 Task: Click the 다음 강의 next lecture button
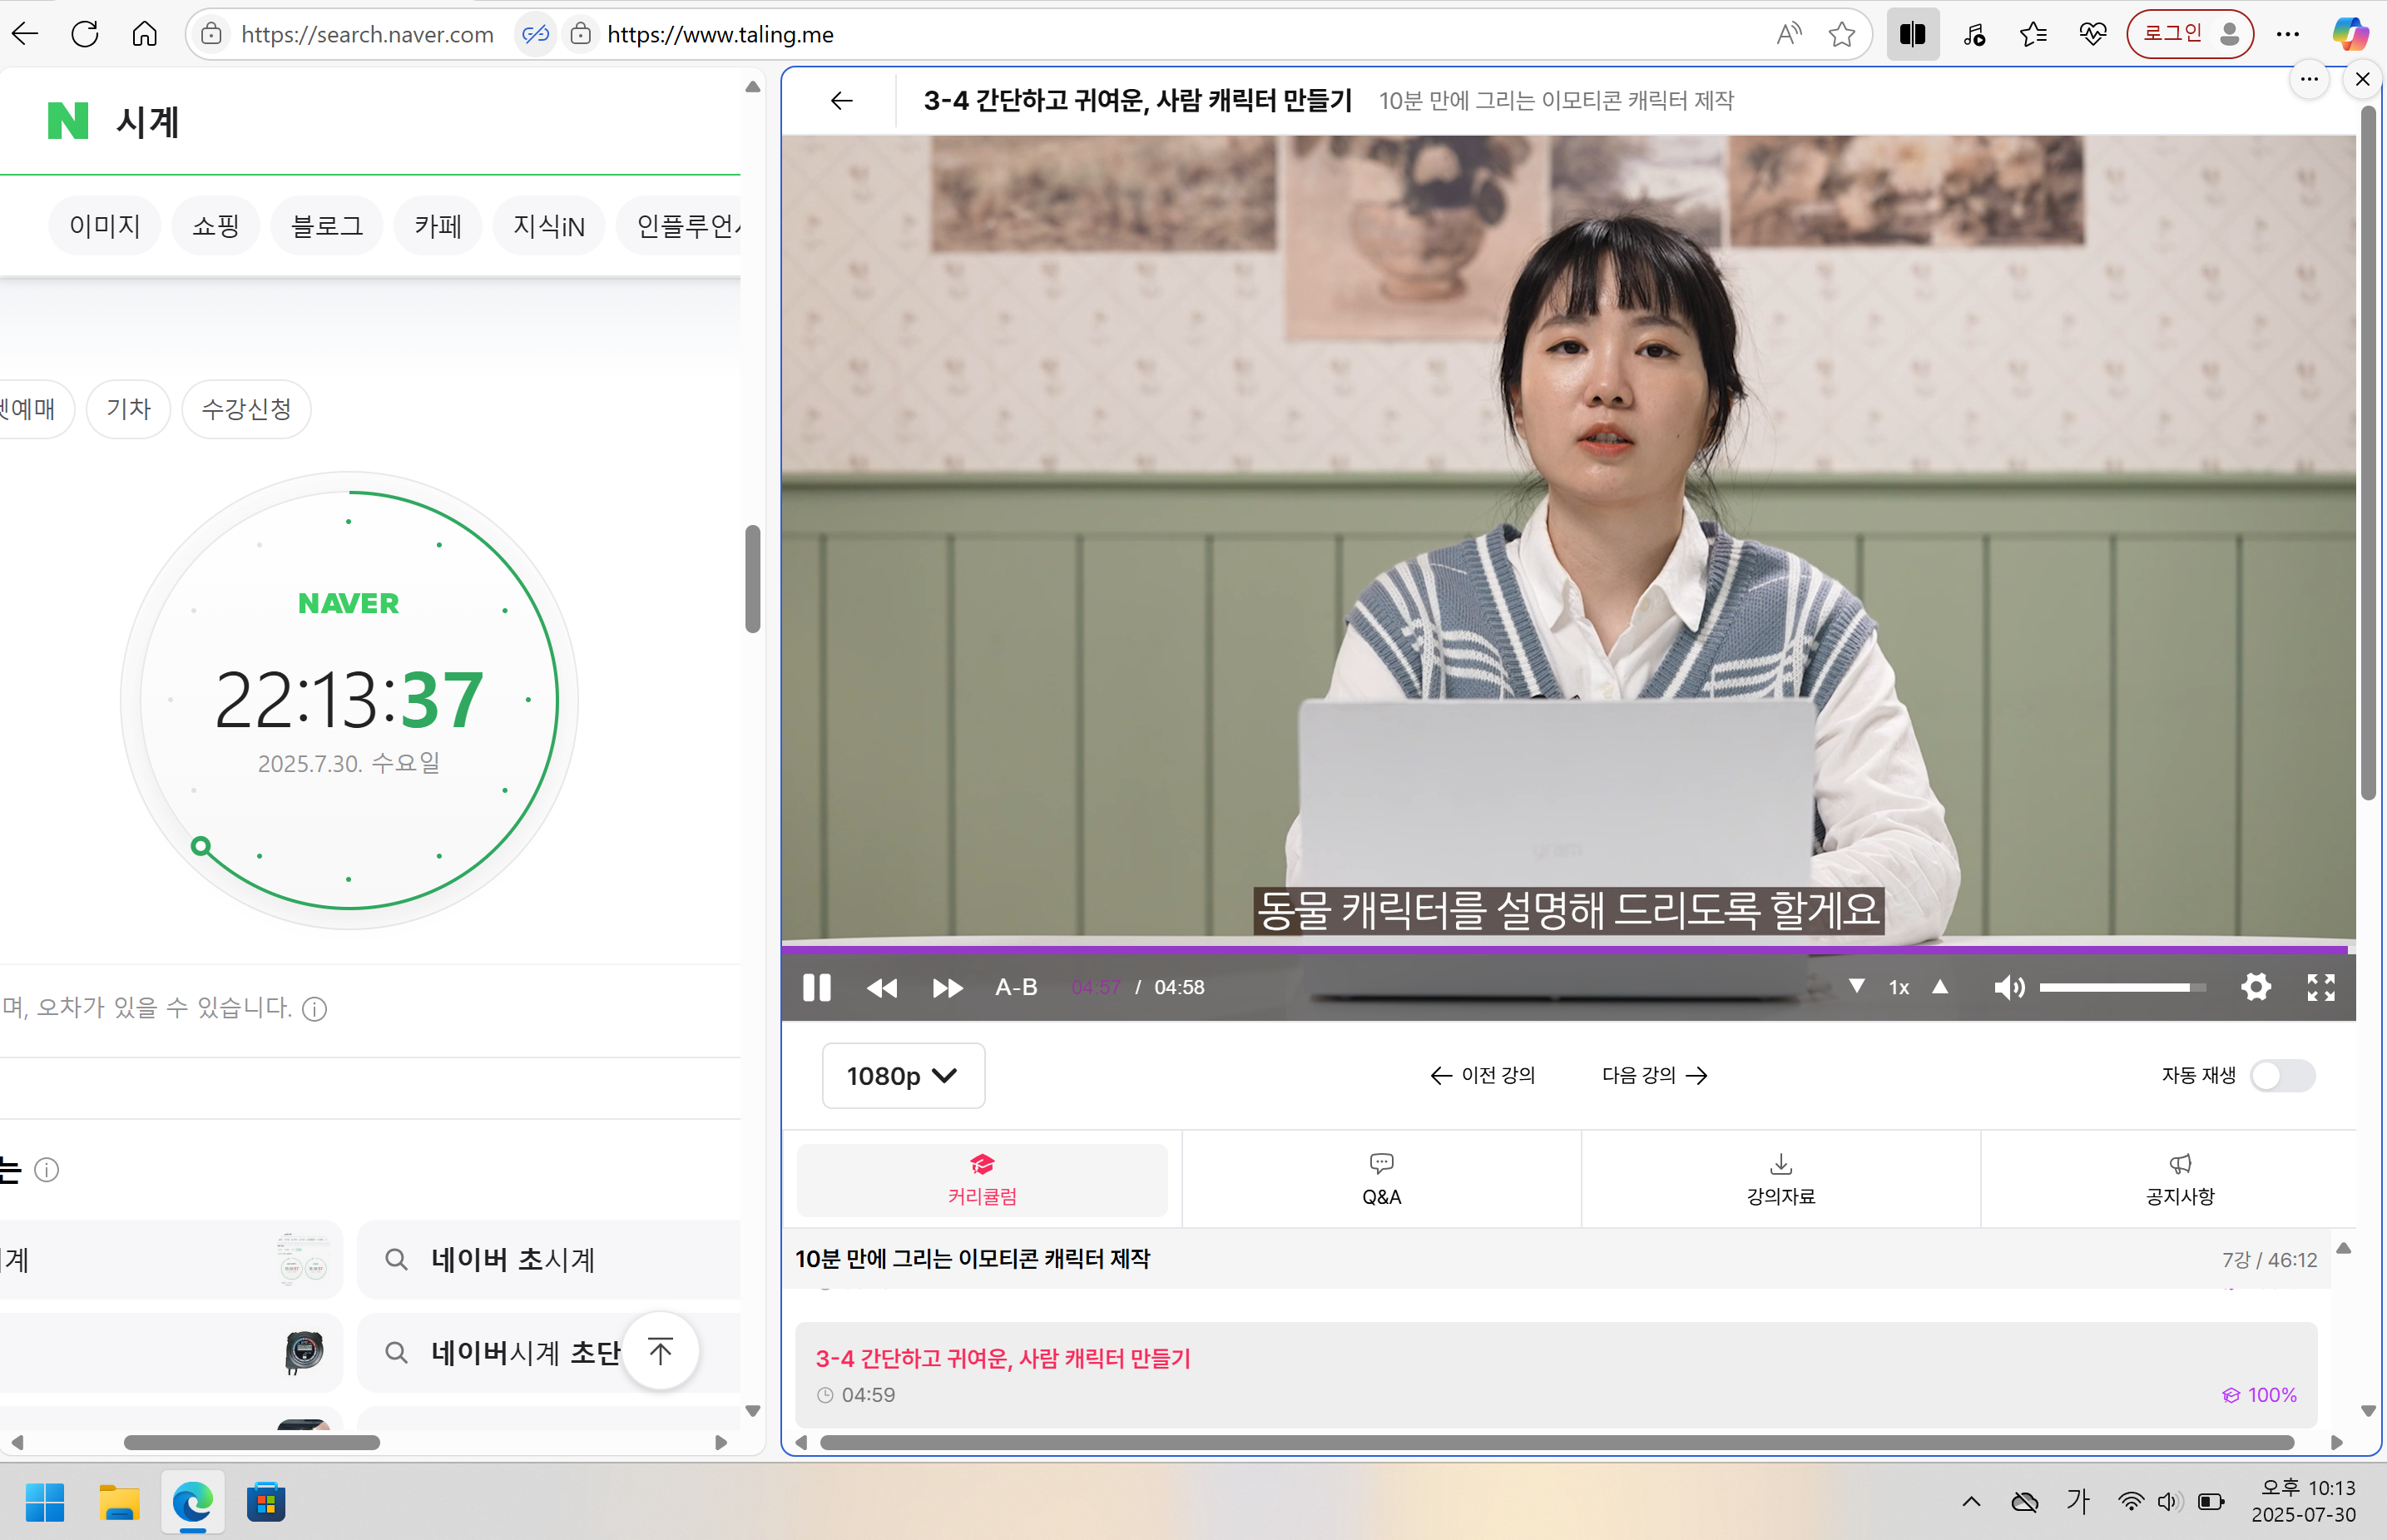coord(1652,1075)
